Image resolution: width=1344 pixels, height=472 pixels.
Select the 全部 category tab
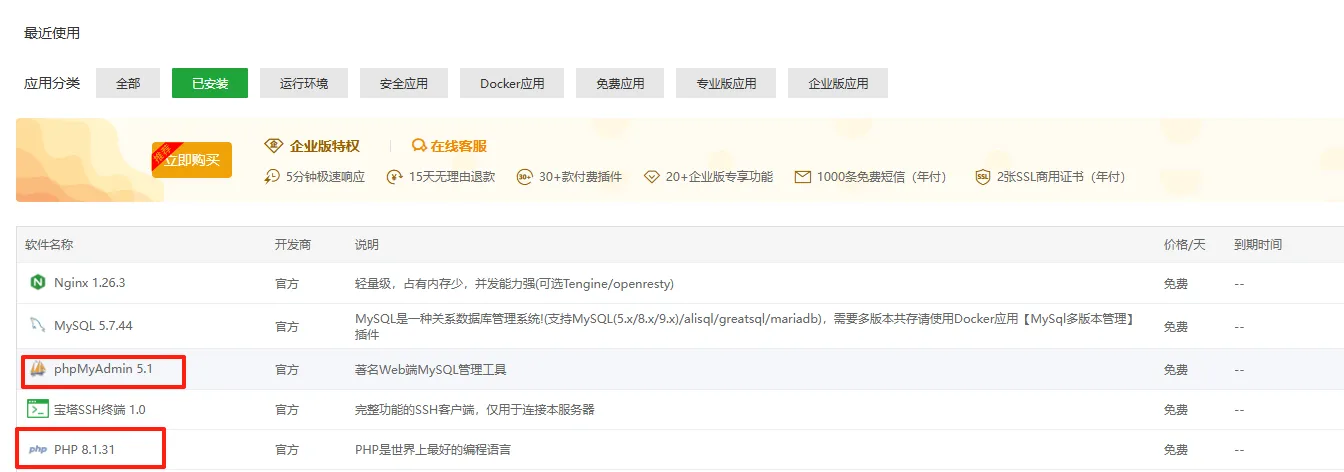point(128,84)
